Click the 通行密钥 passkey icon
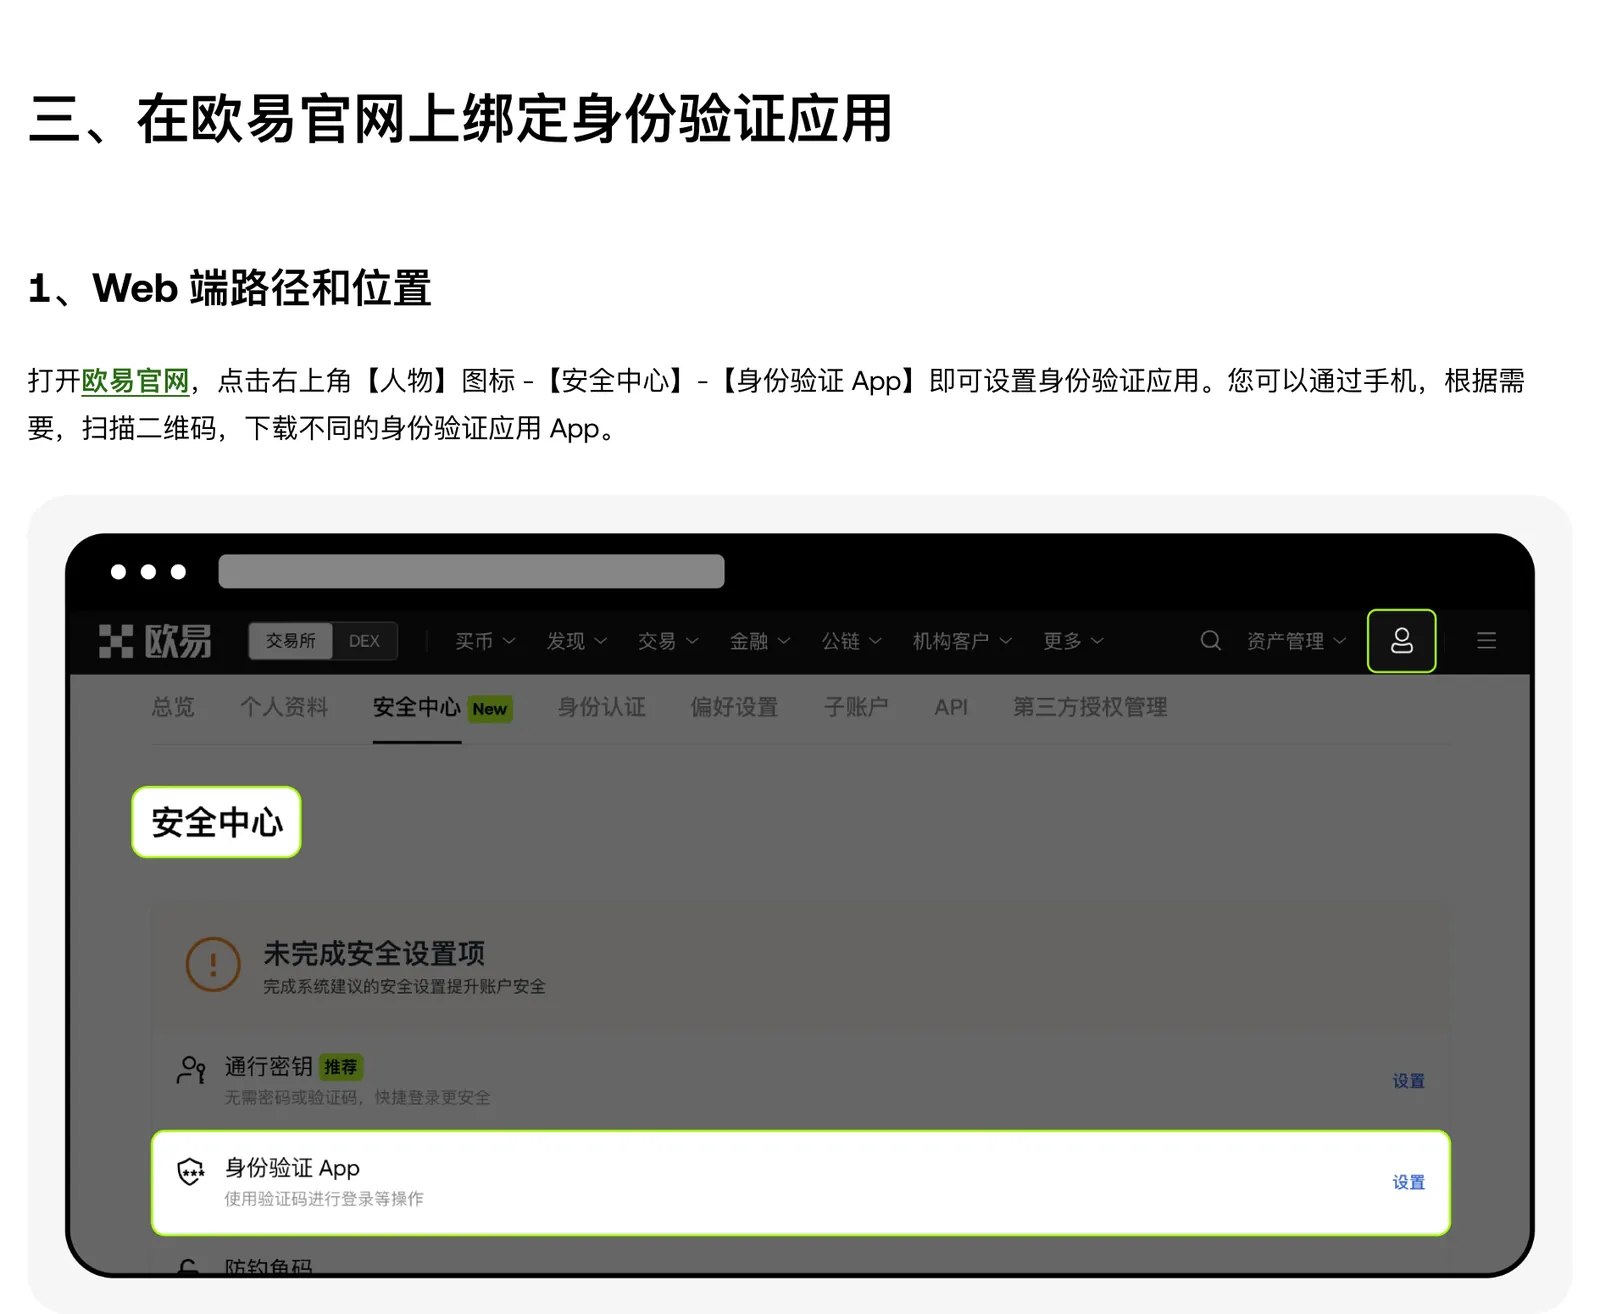1600x1314 pixels. click(x=191, y=1070)
